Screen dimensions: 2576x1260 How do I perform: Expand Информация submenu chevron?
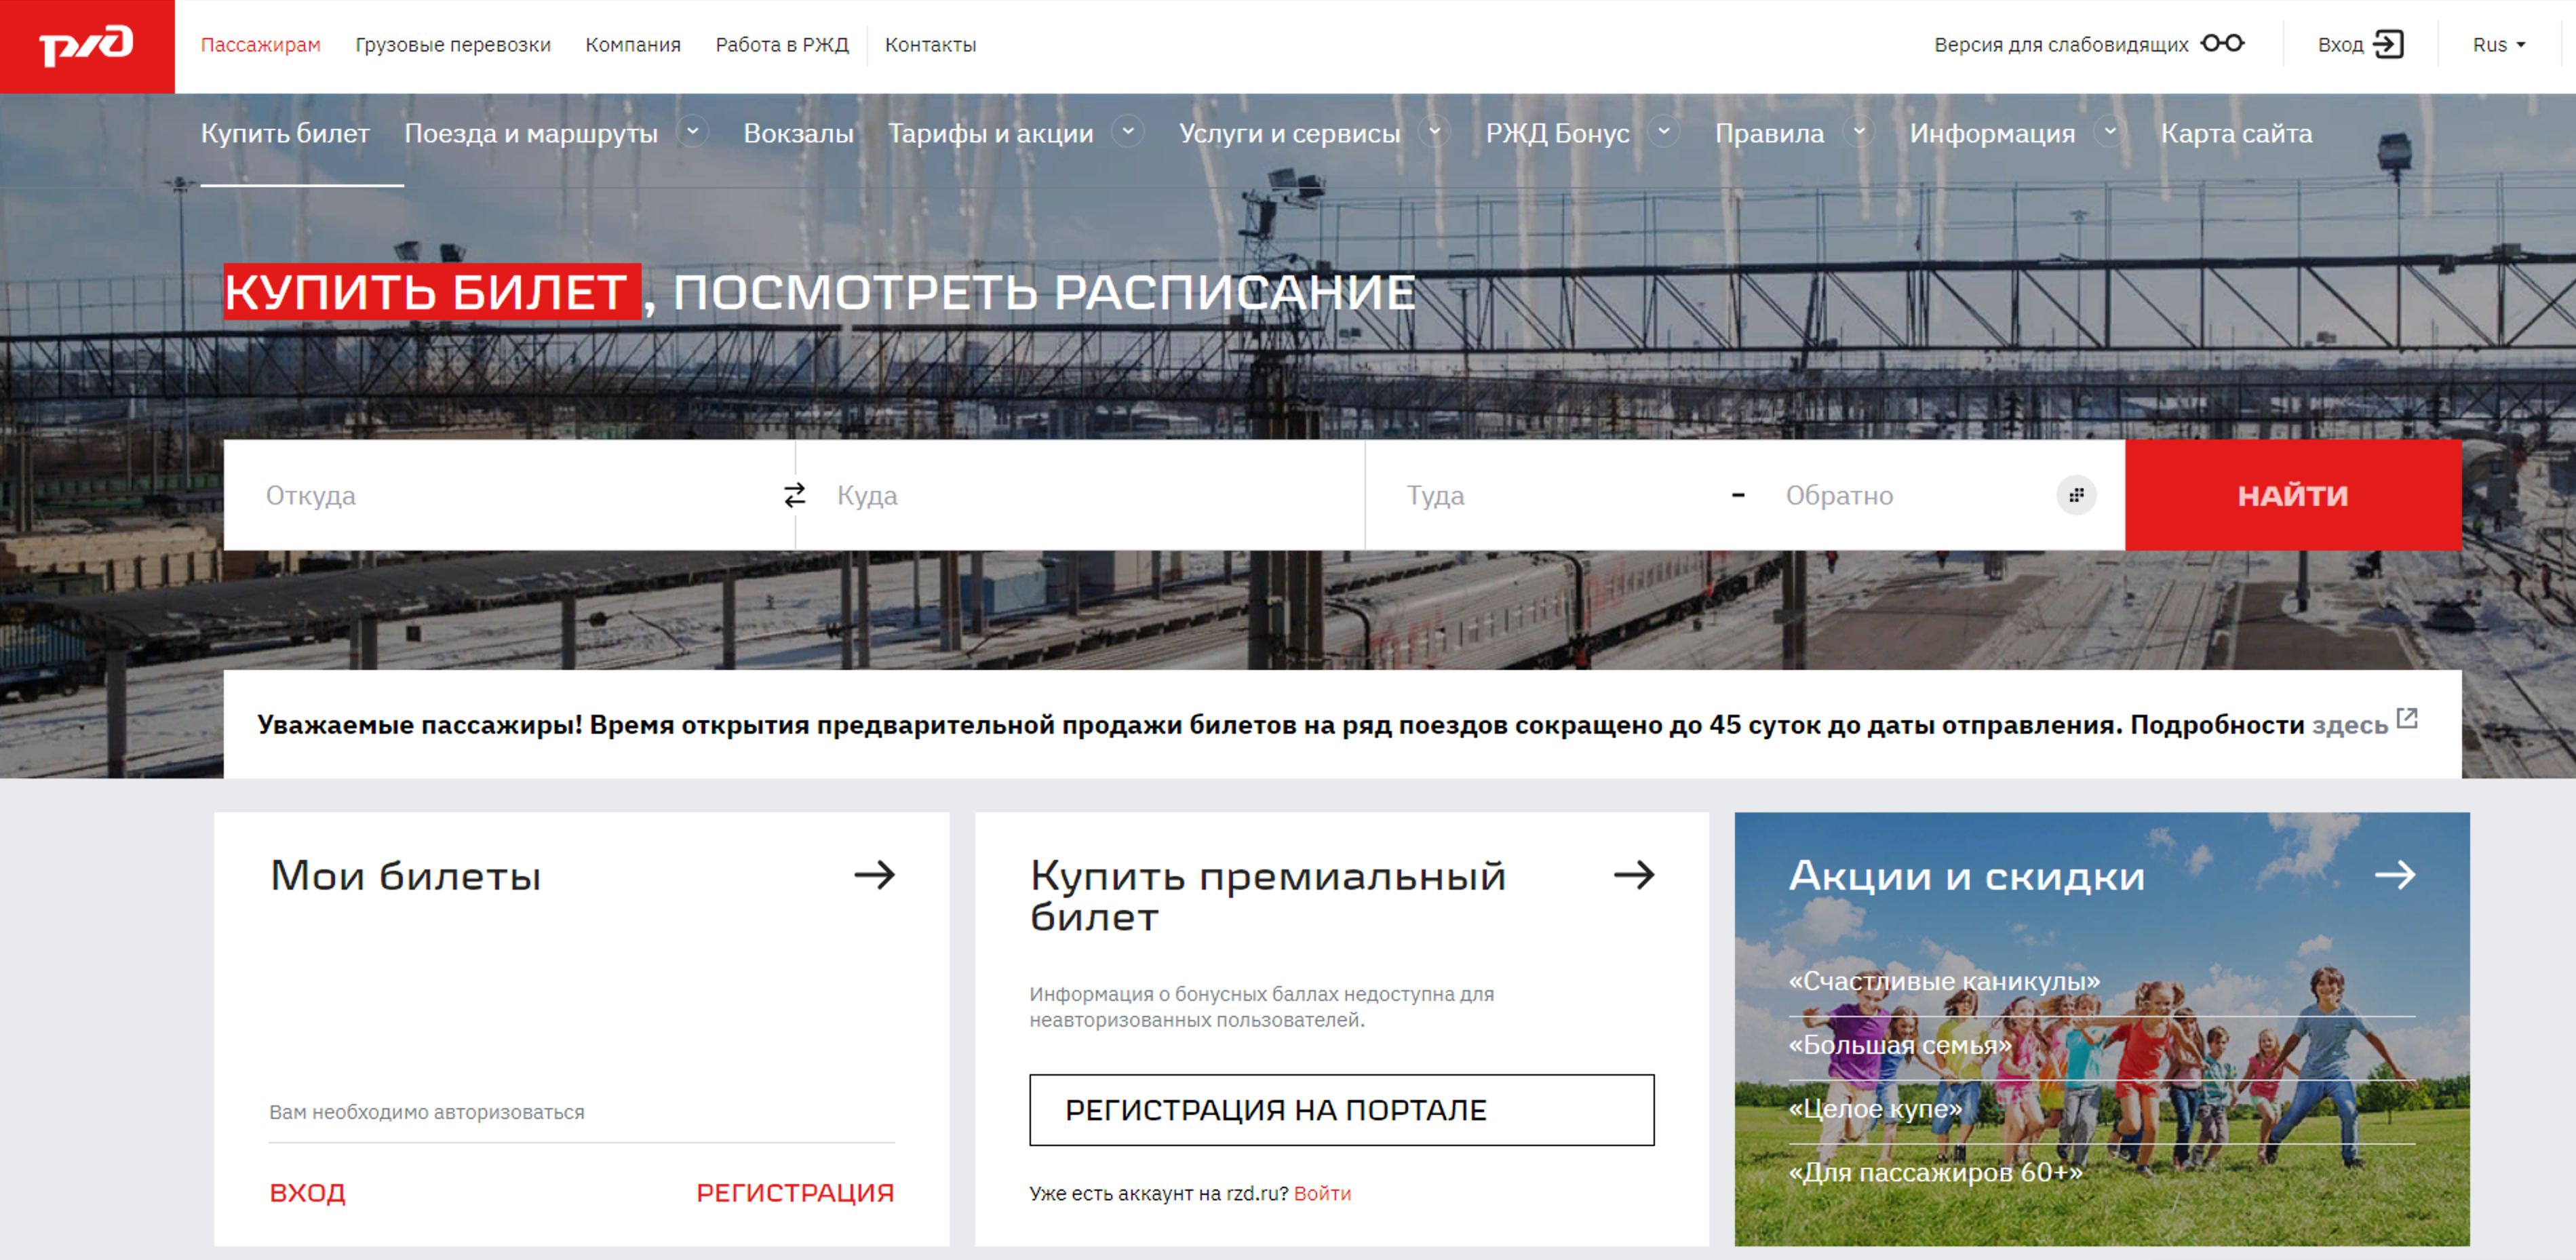coord(2109,131)
